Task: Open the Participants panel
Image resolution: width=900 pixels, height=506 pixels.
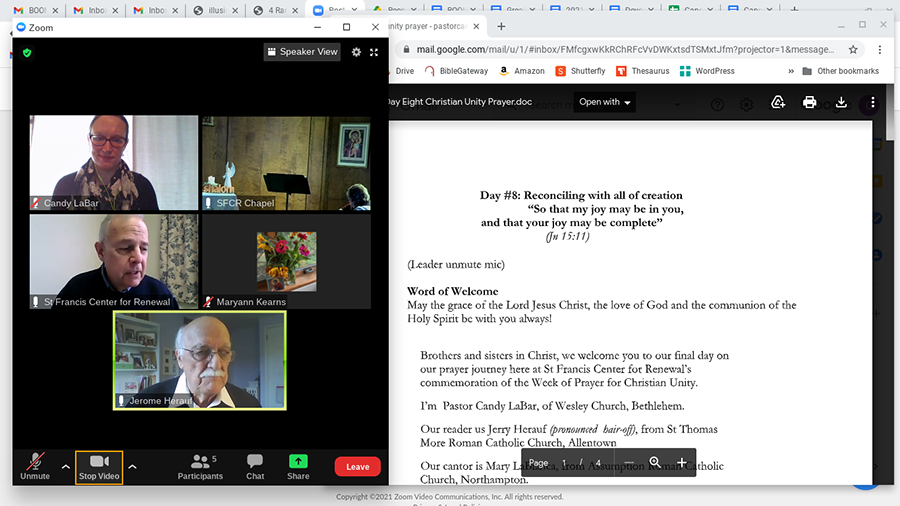Action: 200,467
